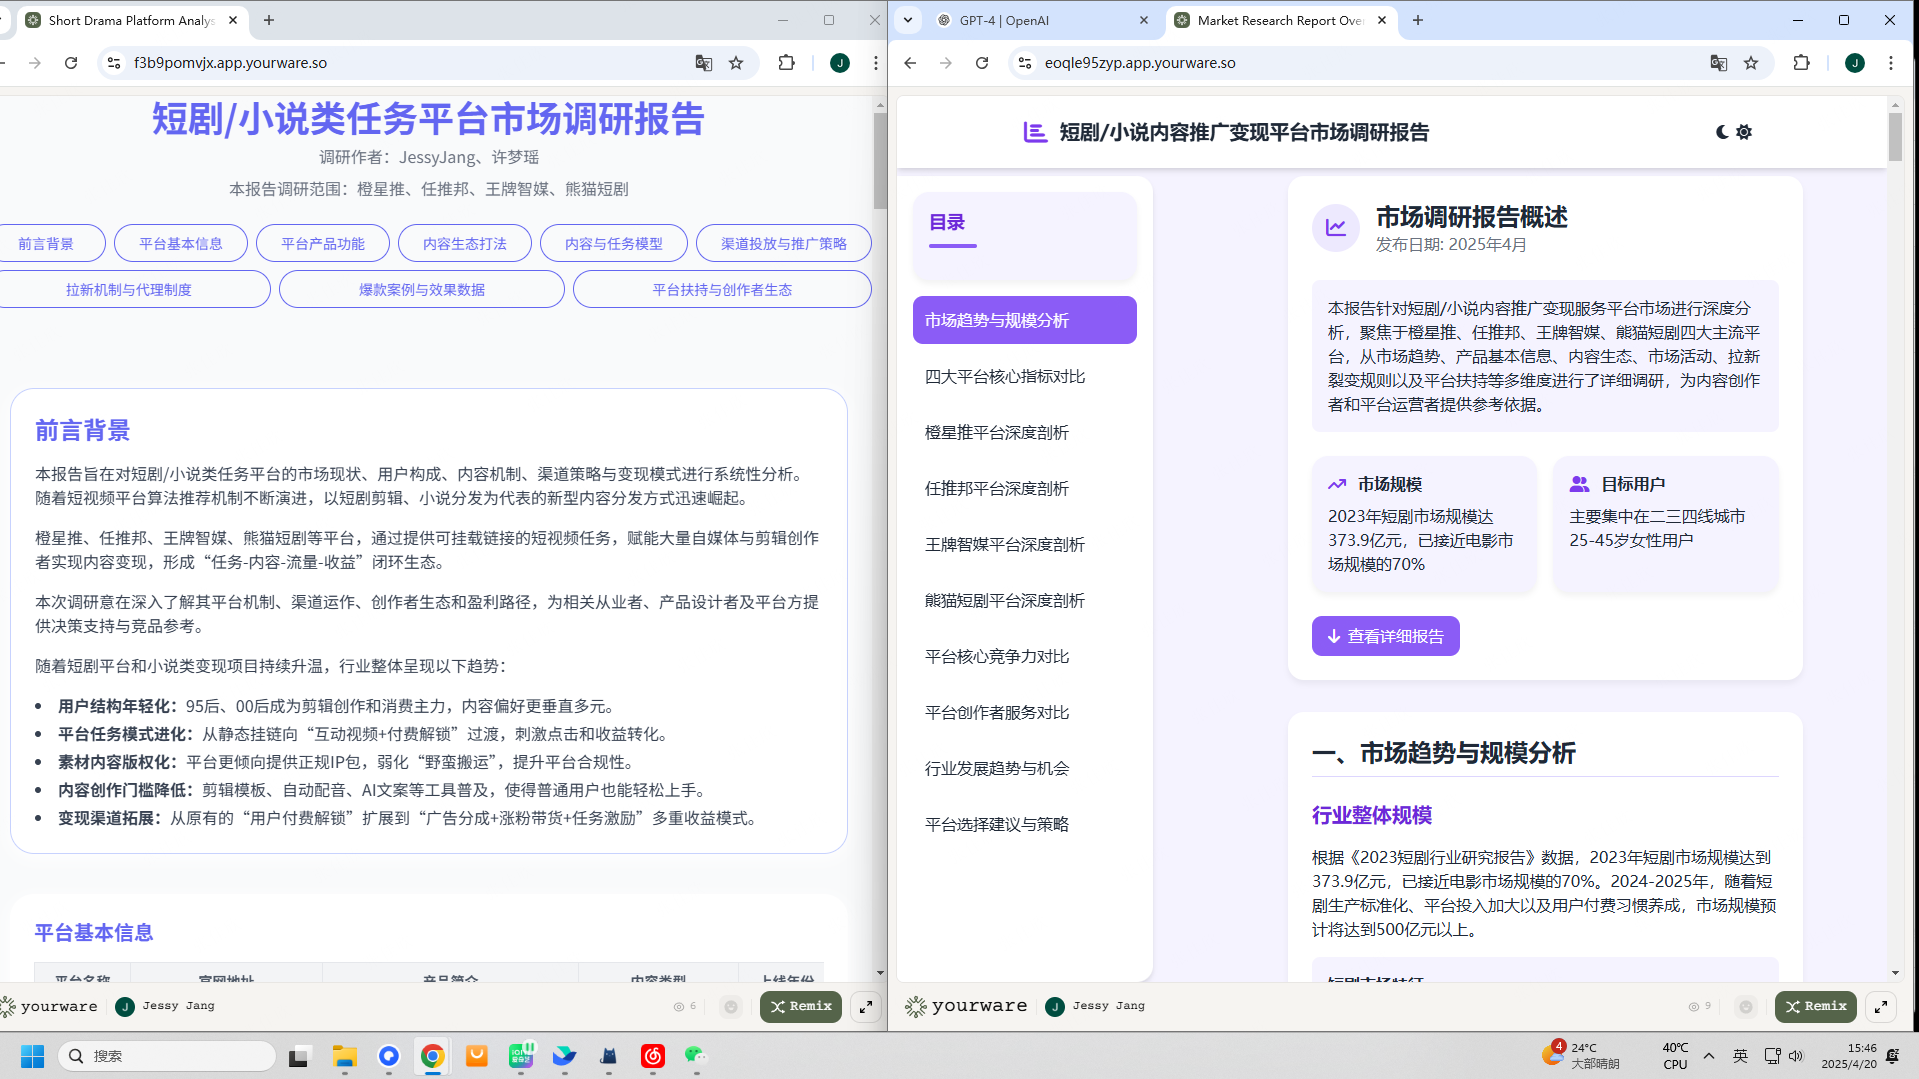Click Remix button in left window
1919x1079 pixels.
pos(801,1006)
